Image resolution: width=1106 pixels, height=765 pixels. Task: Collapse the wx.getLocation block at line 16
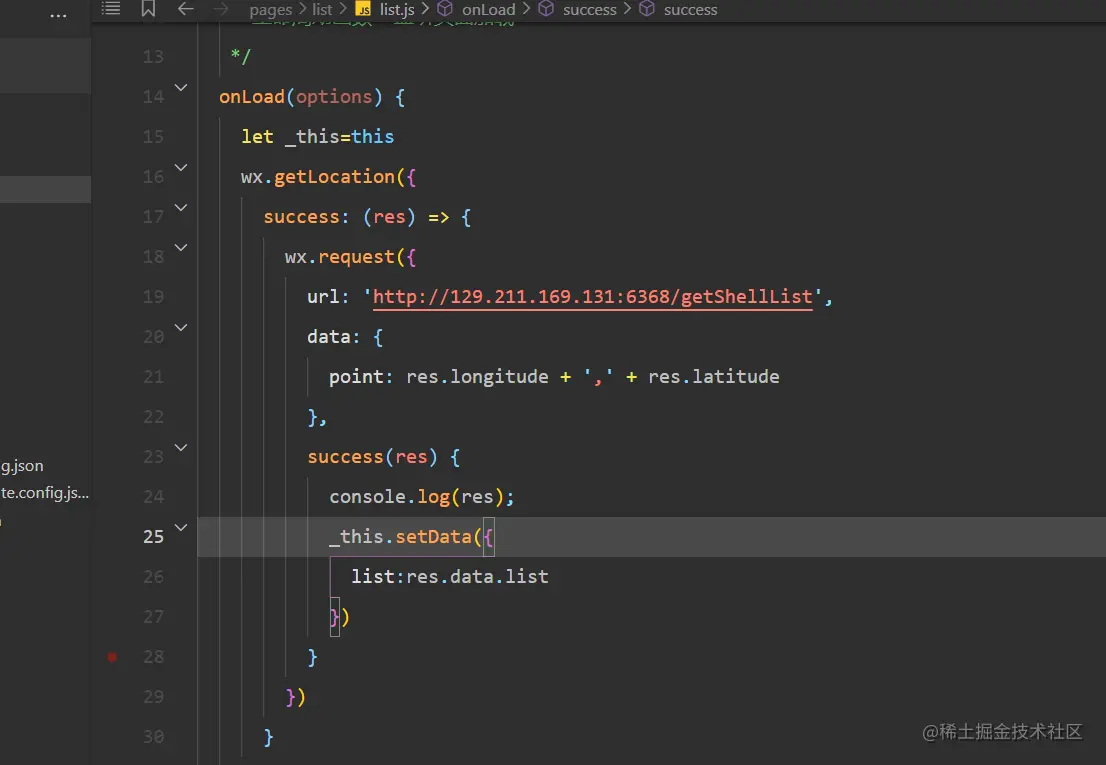tap(180, 168)
